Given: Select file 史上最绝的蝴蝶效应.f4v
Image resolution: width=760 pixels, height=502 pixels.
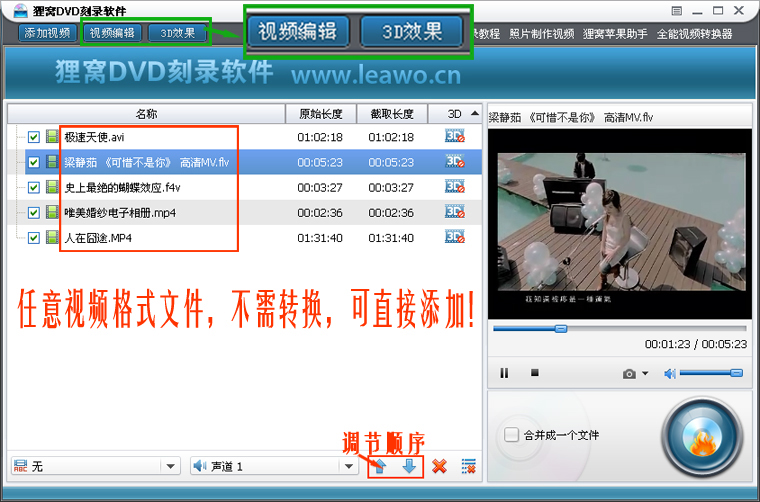Looking at the screenshot, I should (x=122, y=188).
